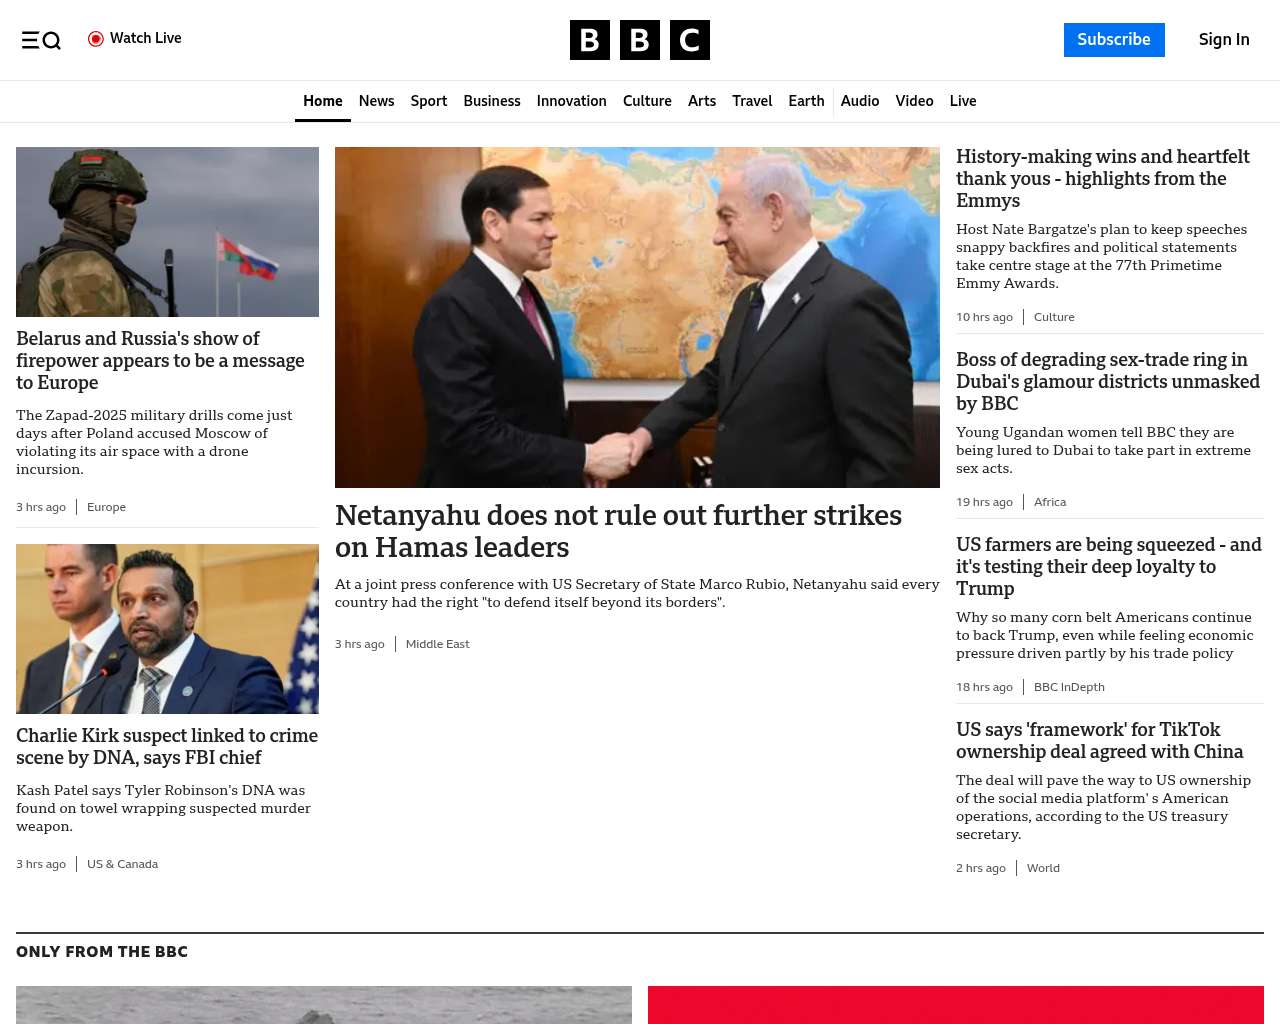Click the Europe category tag
Viewport: 1280px width, 1024px height.
click(x=106, y=507)
